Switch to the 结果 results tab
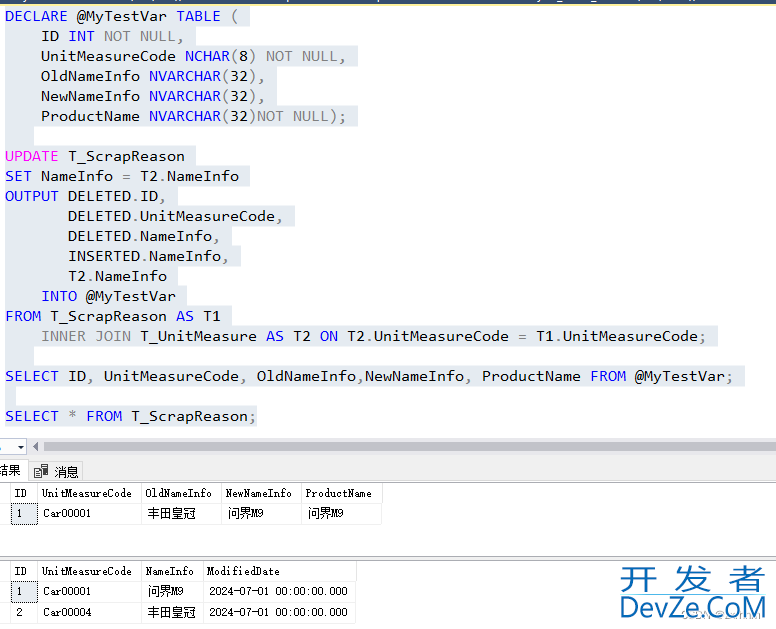This screenshot has height=629, width=776. coord(11,471)
